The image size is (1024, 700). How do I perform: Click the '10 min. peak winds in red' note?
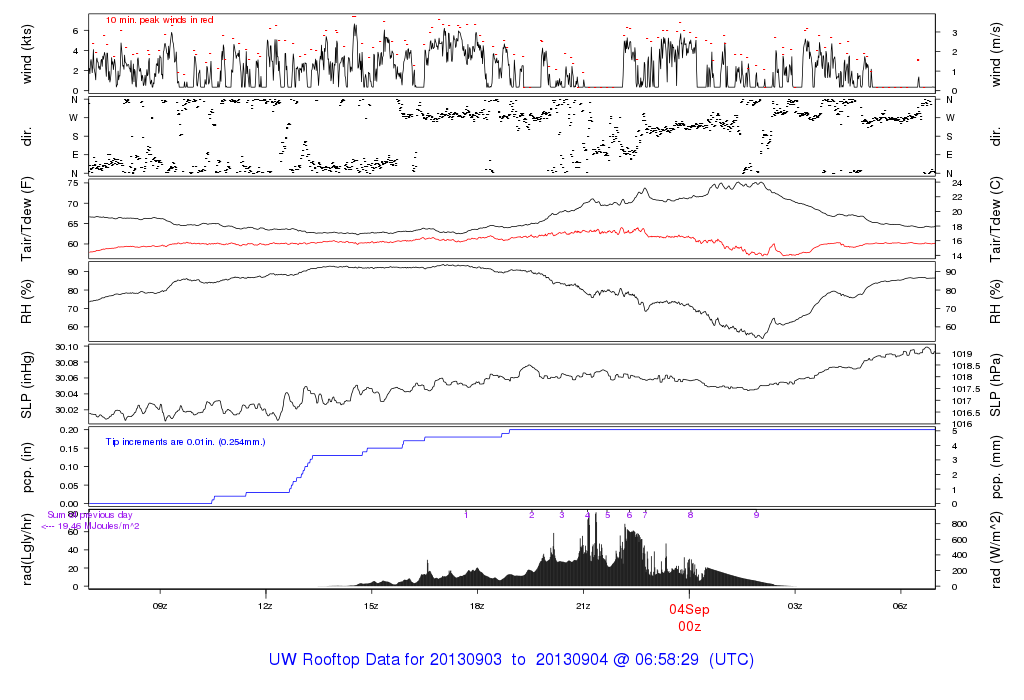[x=159, y=20]
